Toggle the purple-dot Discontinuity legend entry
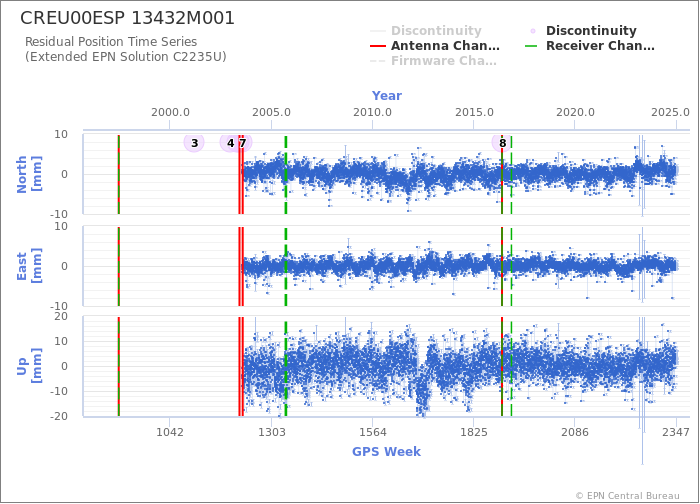 (x=583, y=31)
